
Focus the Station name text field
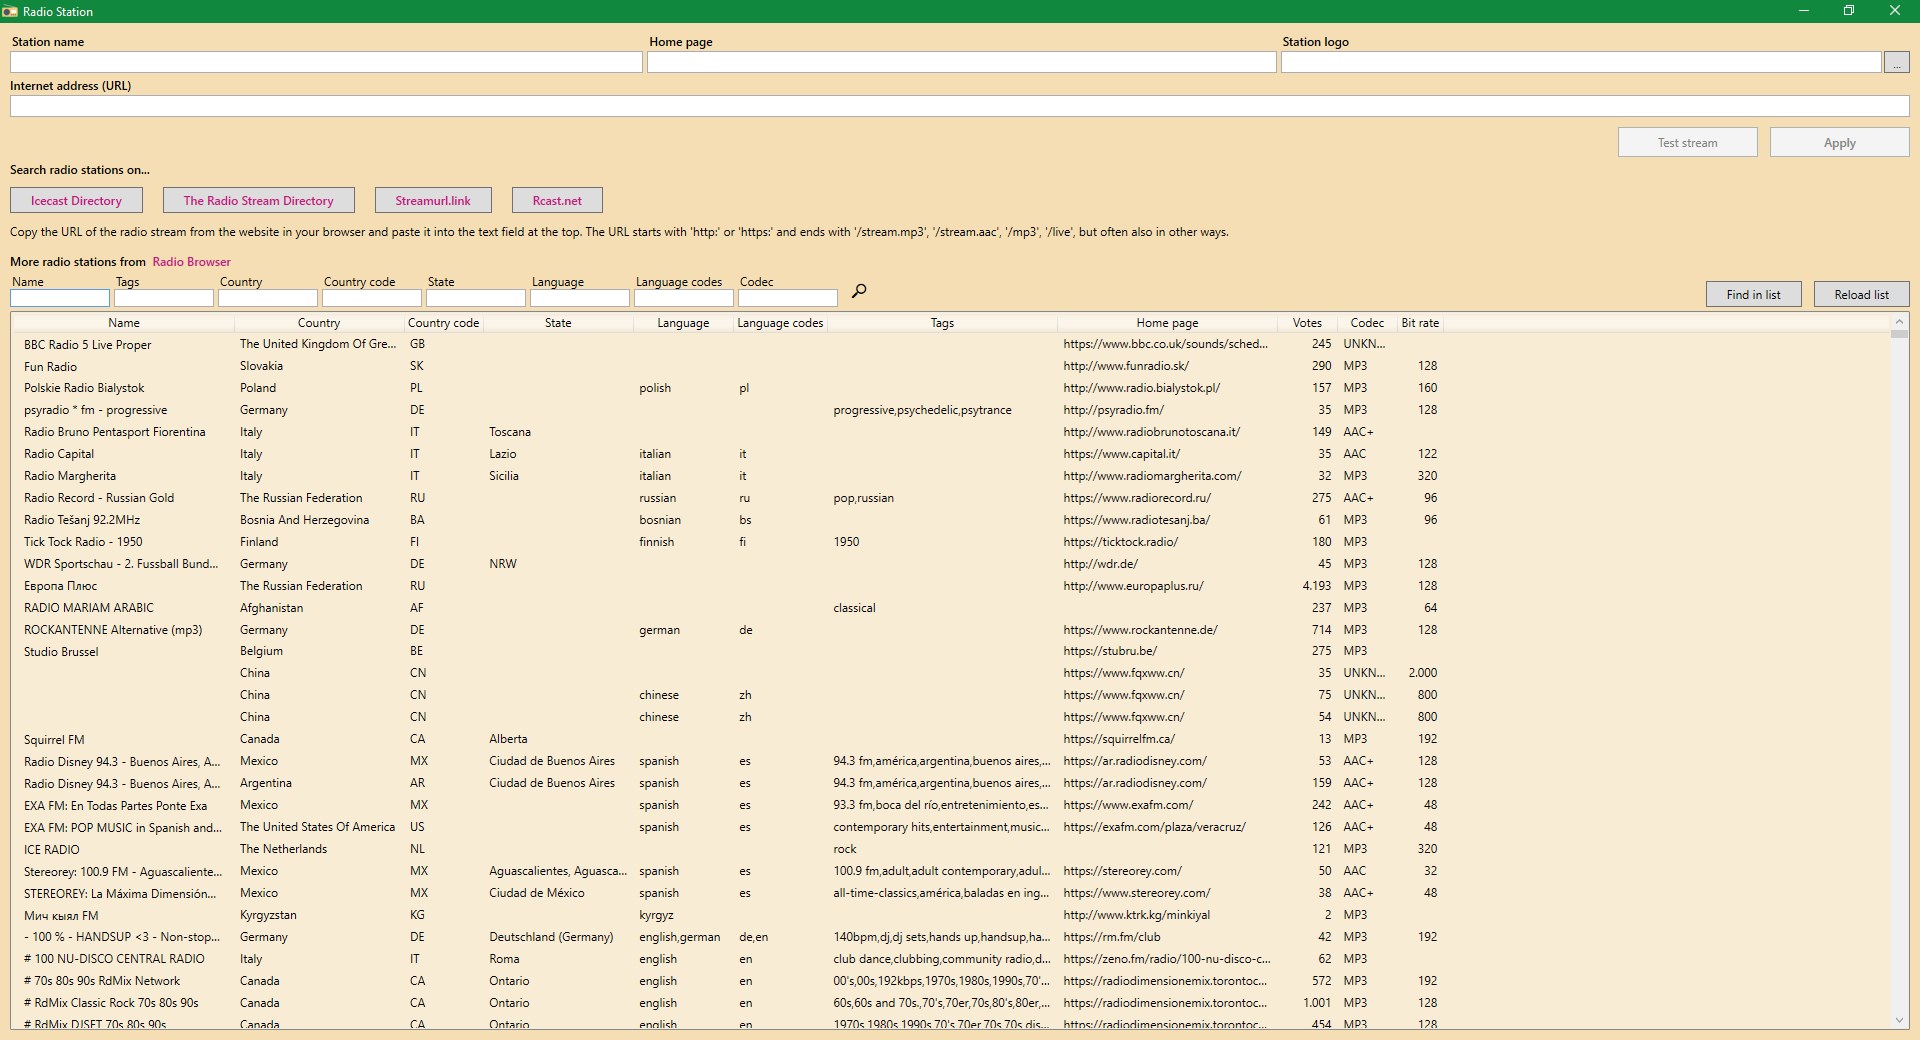tap(326, 63)
